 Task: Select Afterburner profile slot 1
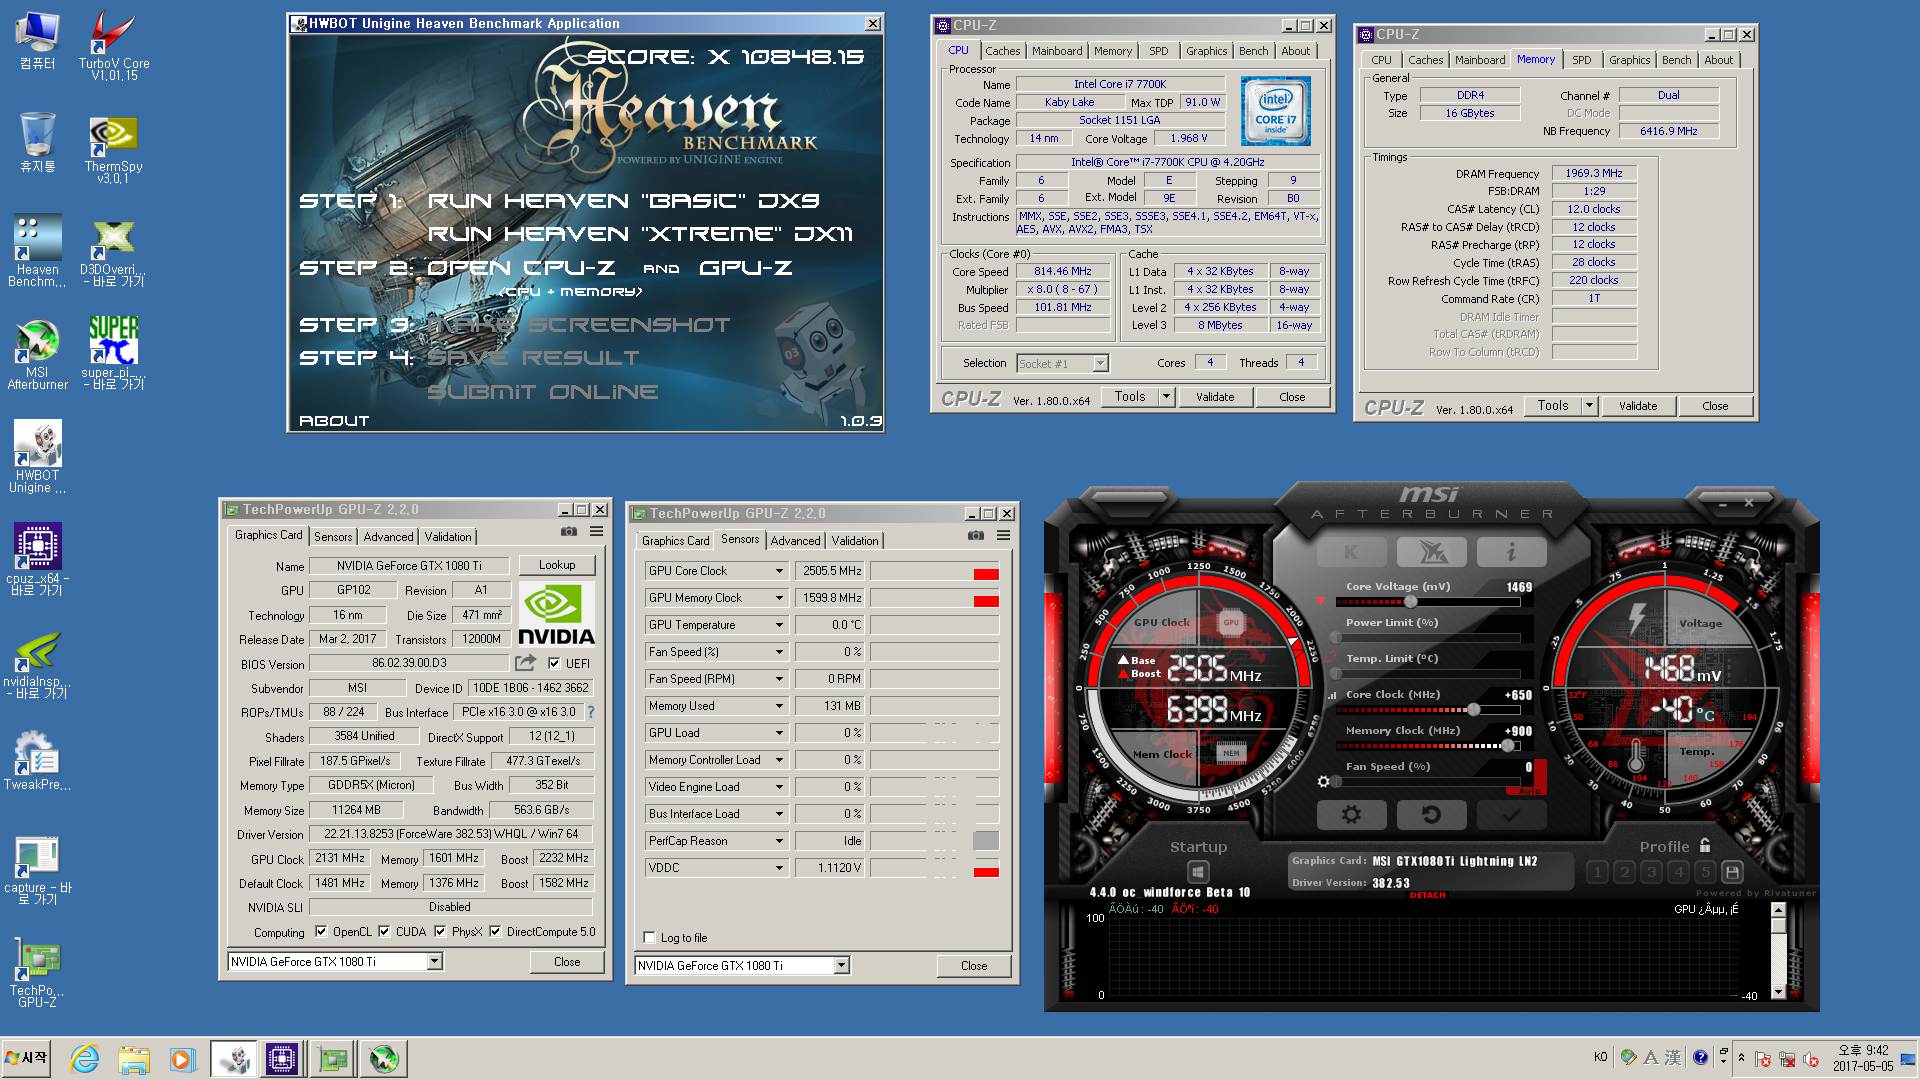[1597, 872]
